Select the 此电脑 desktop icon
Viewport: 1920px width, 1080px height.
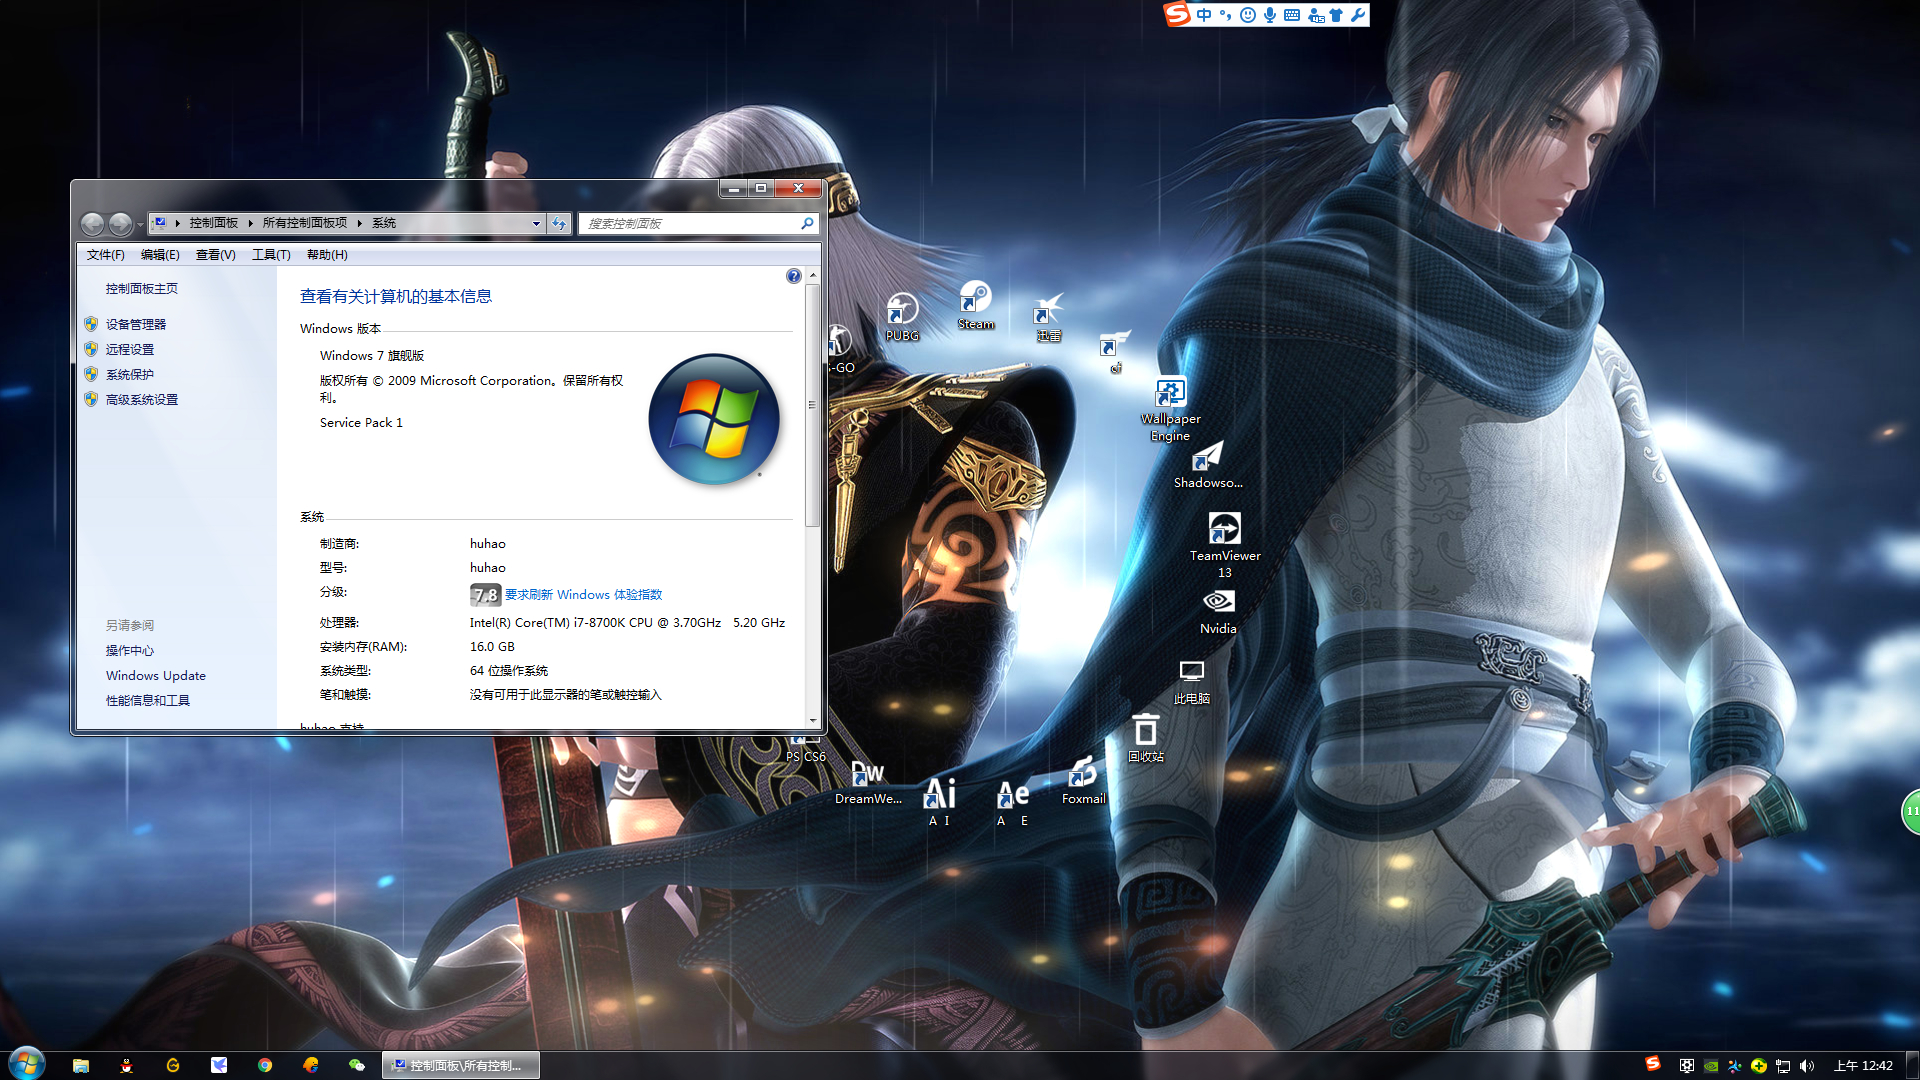click(x=1191, y=682)
